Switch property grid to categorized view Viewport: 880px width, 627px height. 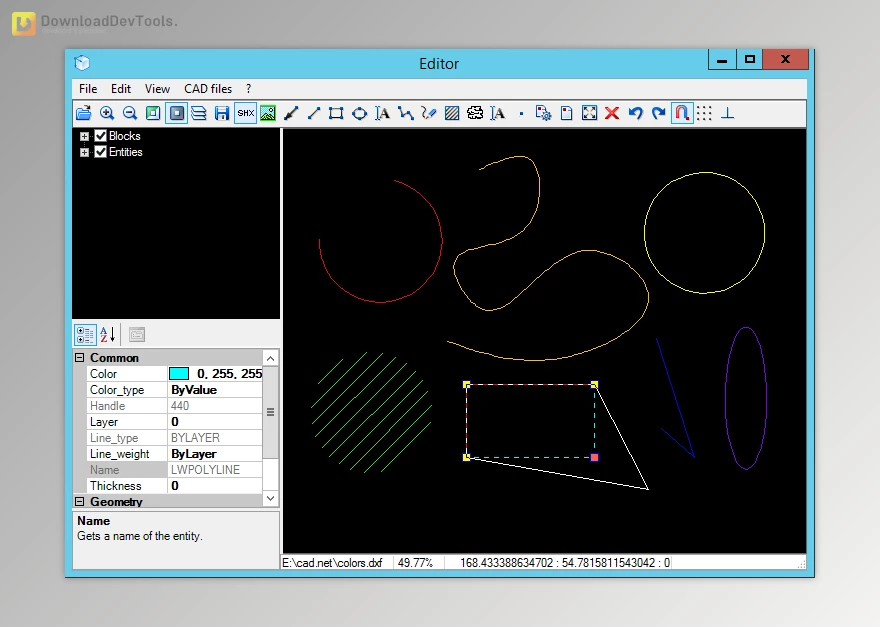pyautogui.click(x=85, y=335)
